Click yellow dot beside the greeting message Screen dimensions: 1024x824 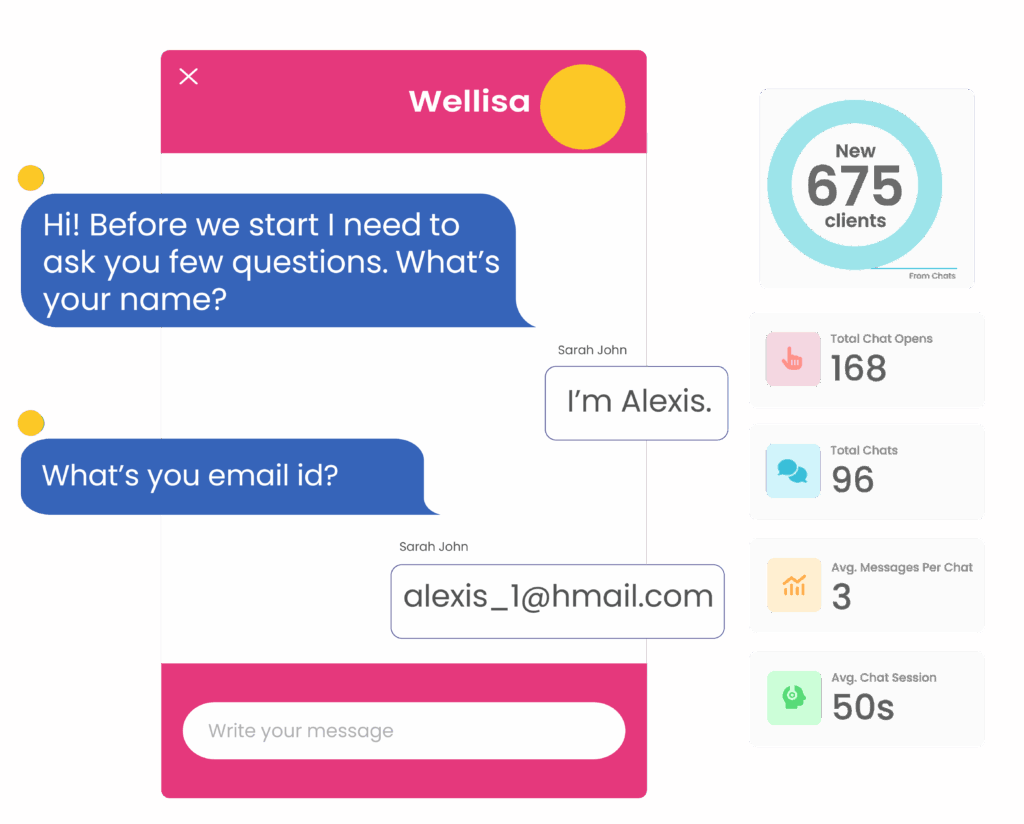(x=31, y=179)
